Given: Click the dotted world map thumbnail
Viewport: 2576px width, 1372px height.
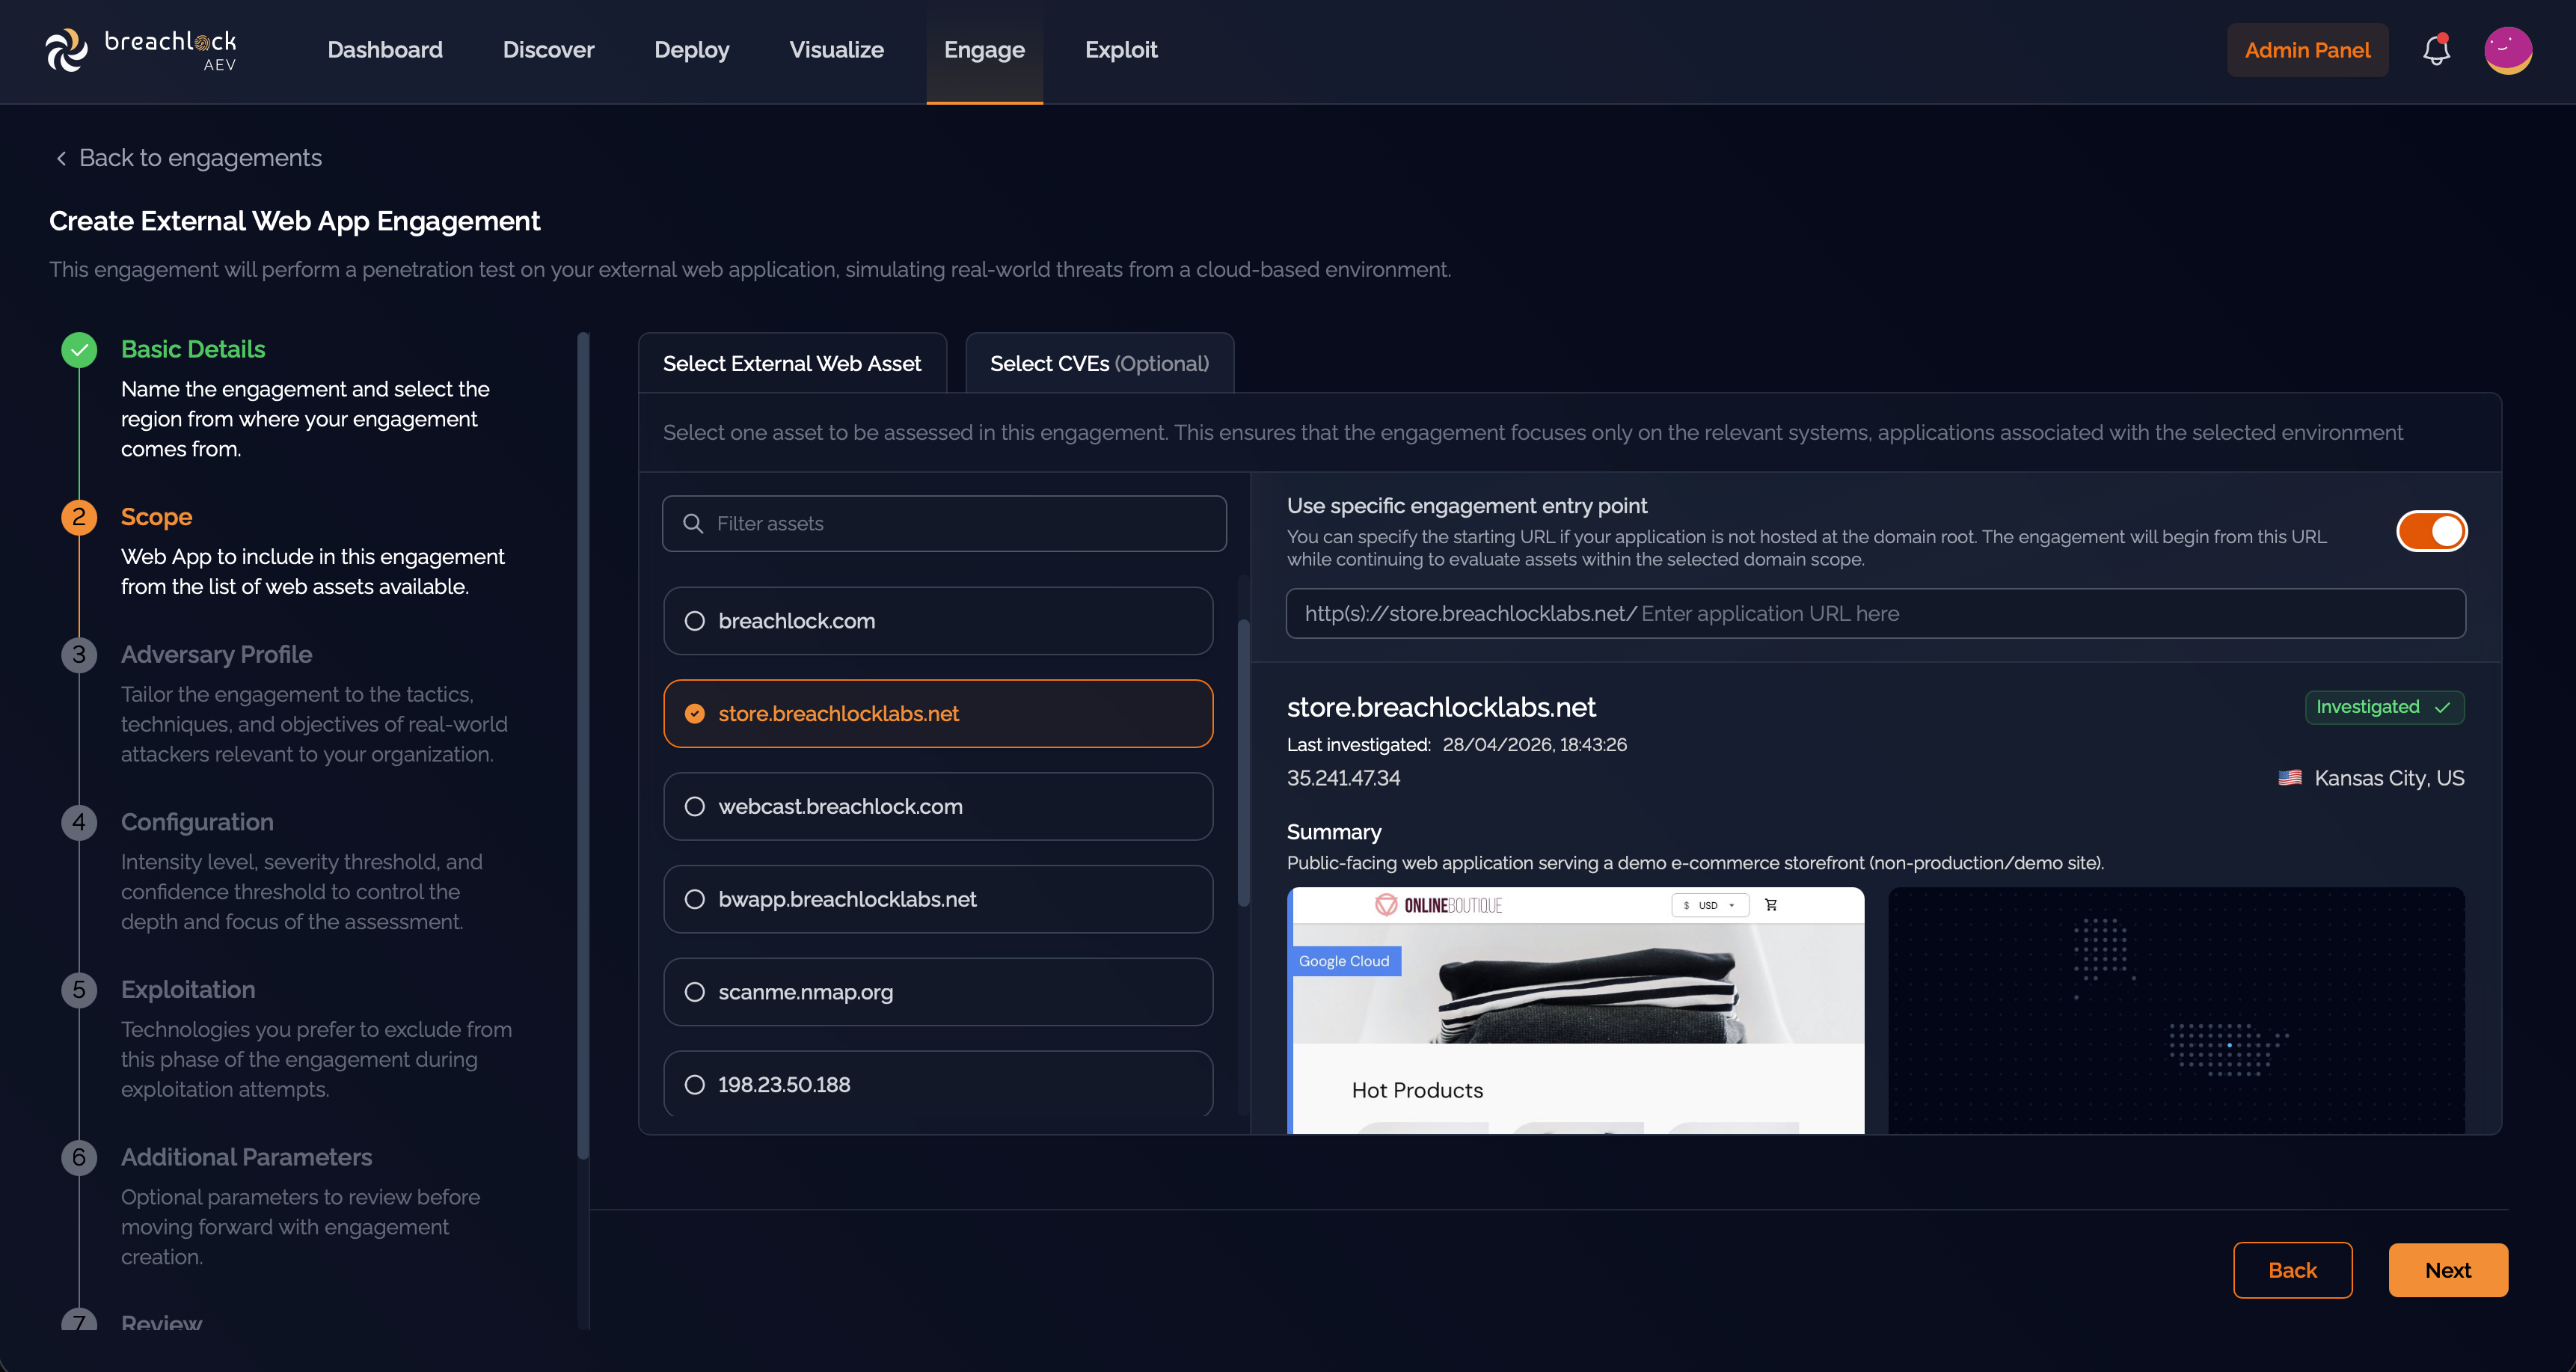Looking at the screenshot, I should pos(2176,1010).
